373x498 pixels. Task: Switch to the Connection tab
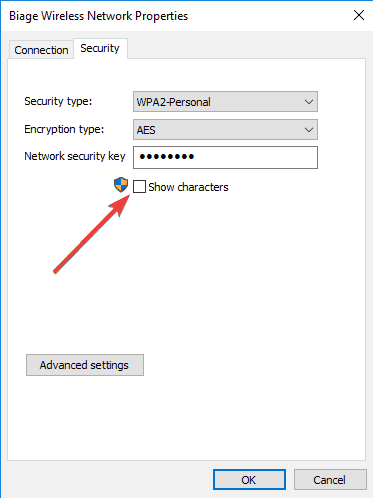point(41,50)
